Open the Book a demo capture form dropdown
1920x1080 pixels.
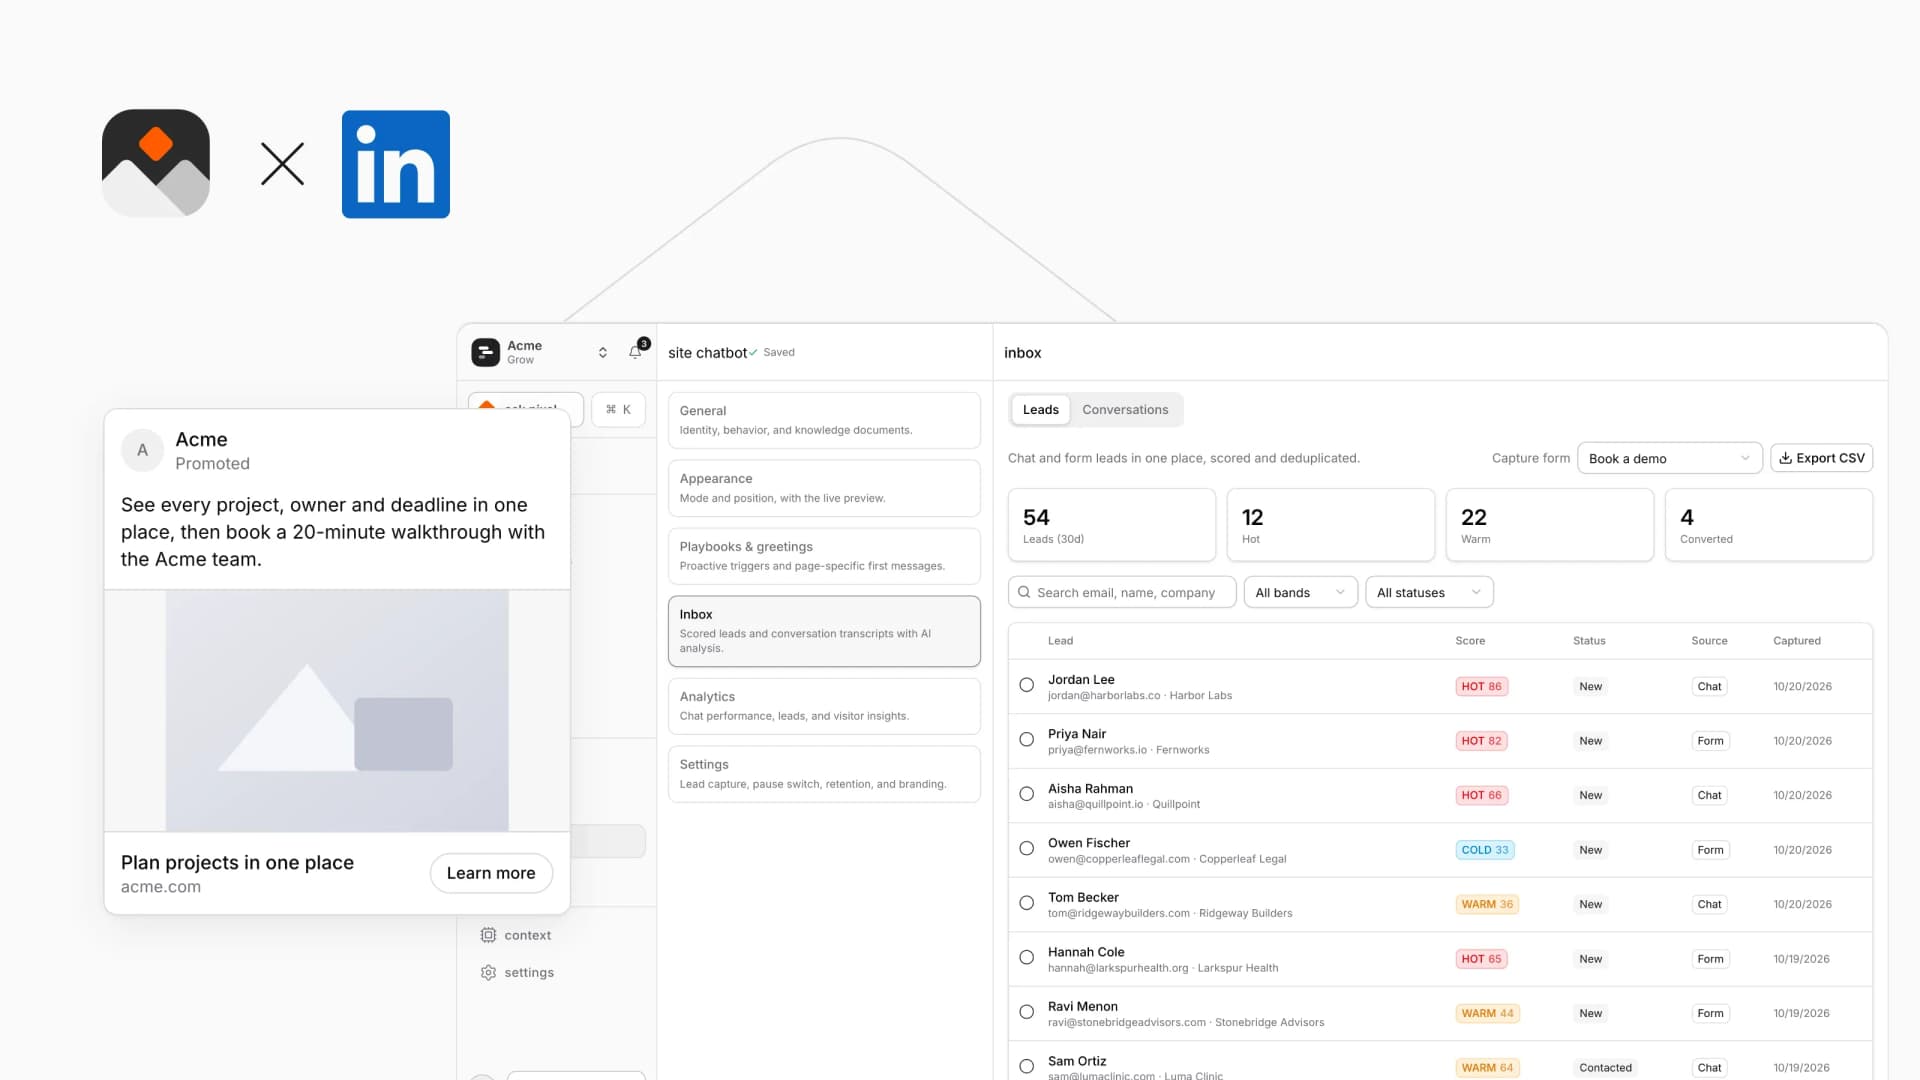1669,458
